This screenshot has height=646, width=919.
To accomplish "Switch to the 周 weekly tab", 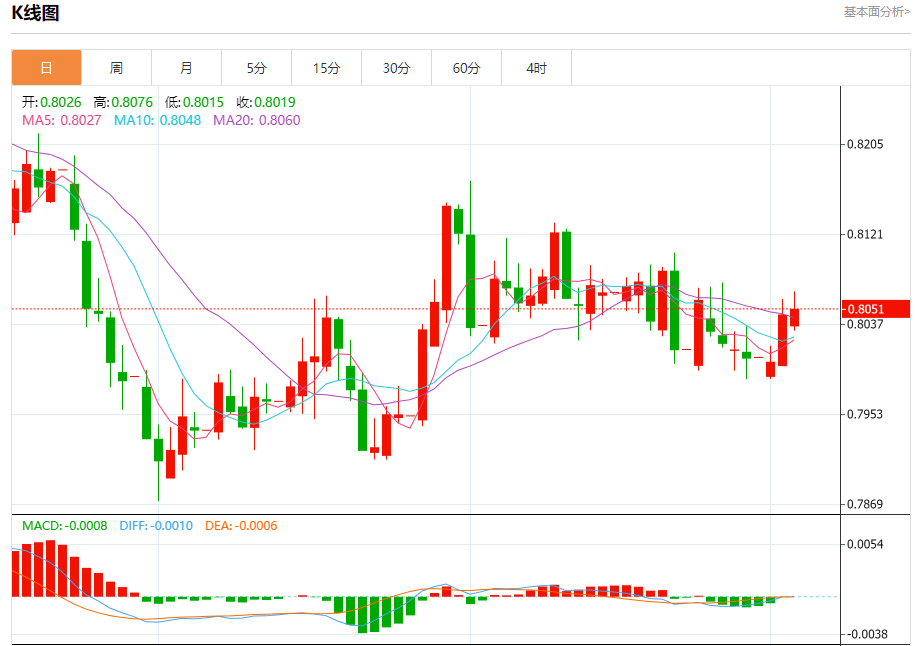I will (116, 68).
